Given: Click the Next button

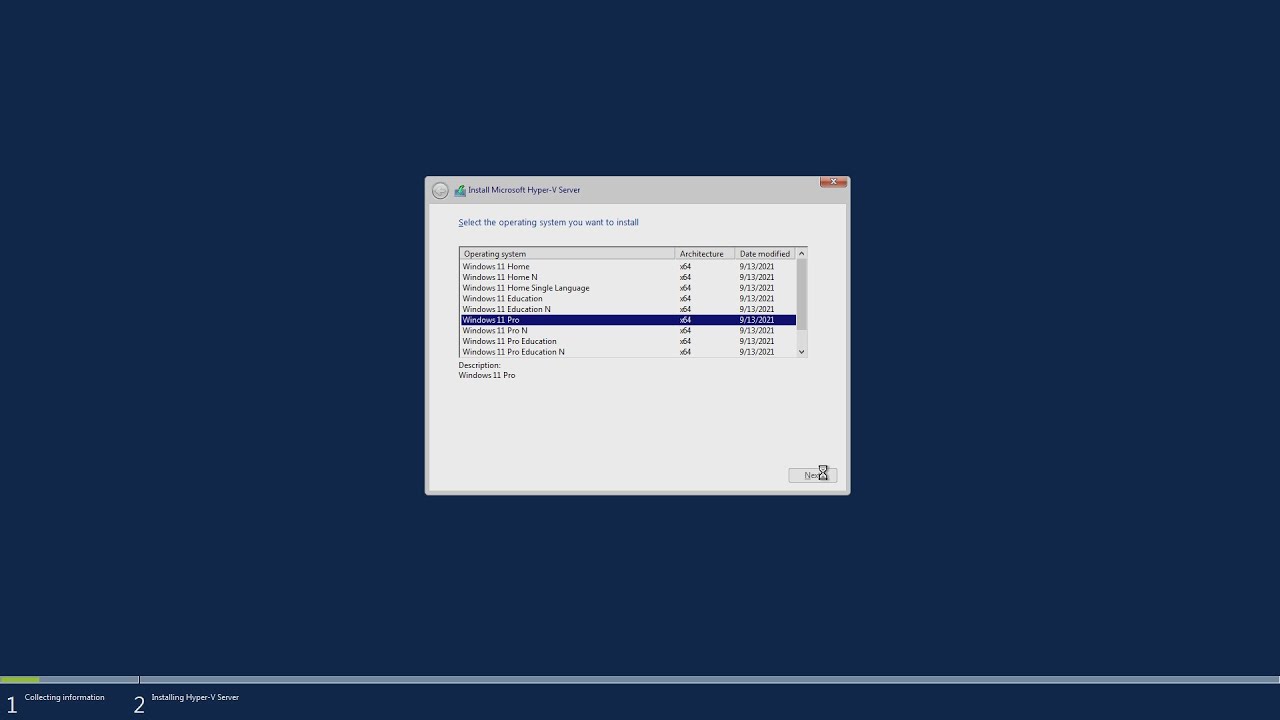Looking at the screenshot, I should tap(812, 475).
